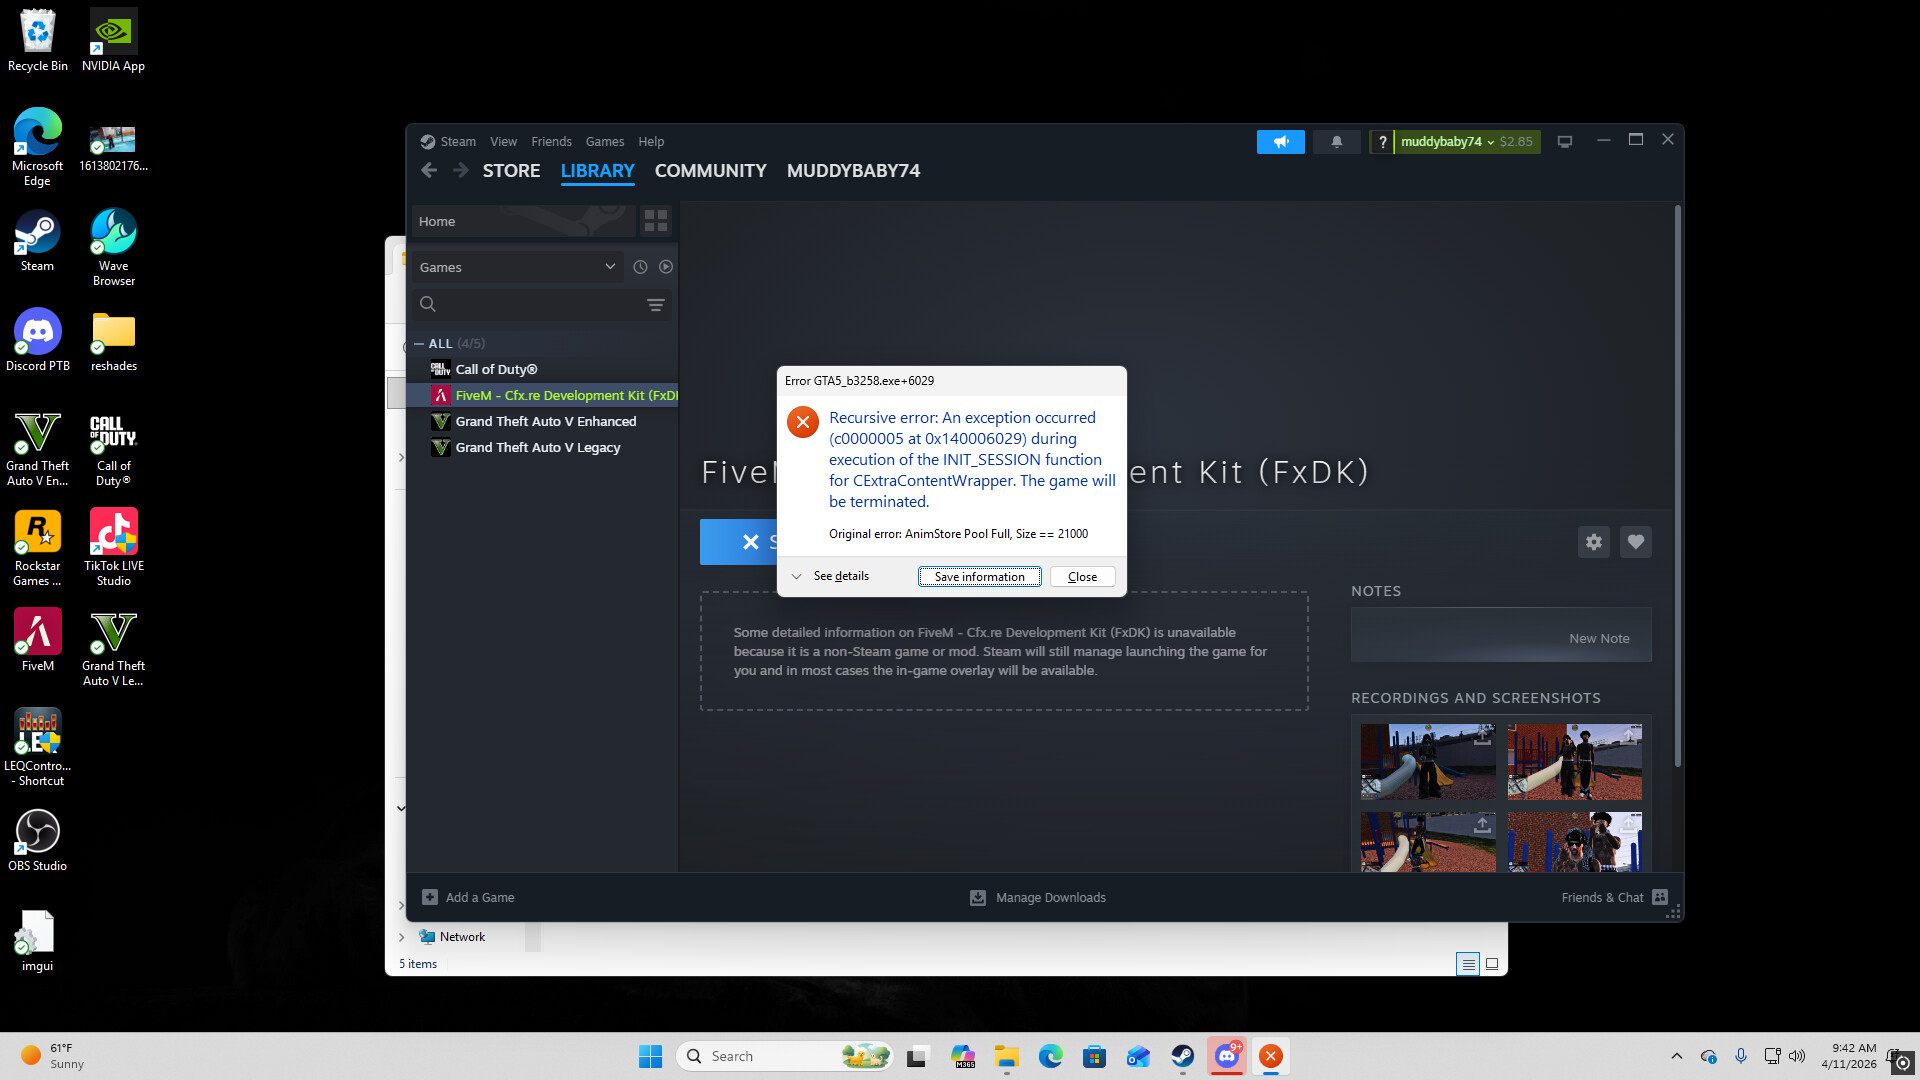Click the Steam library vertical scrollbar
This screenshot has height=1080, width=1920.
pyautogui.click(x=1677, y=486)
